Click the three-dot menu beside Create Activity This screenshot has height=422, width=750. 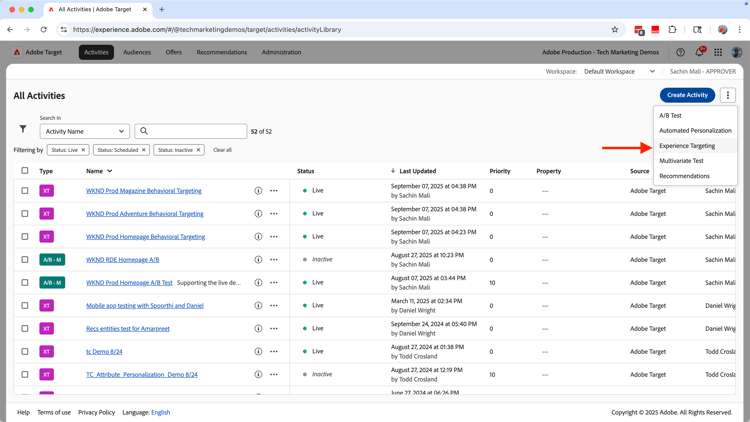click(727, 95)
